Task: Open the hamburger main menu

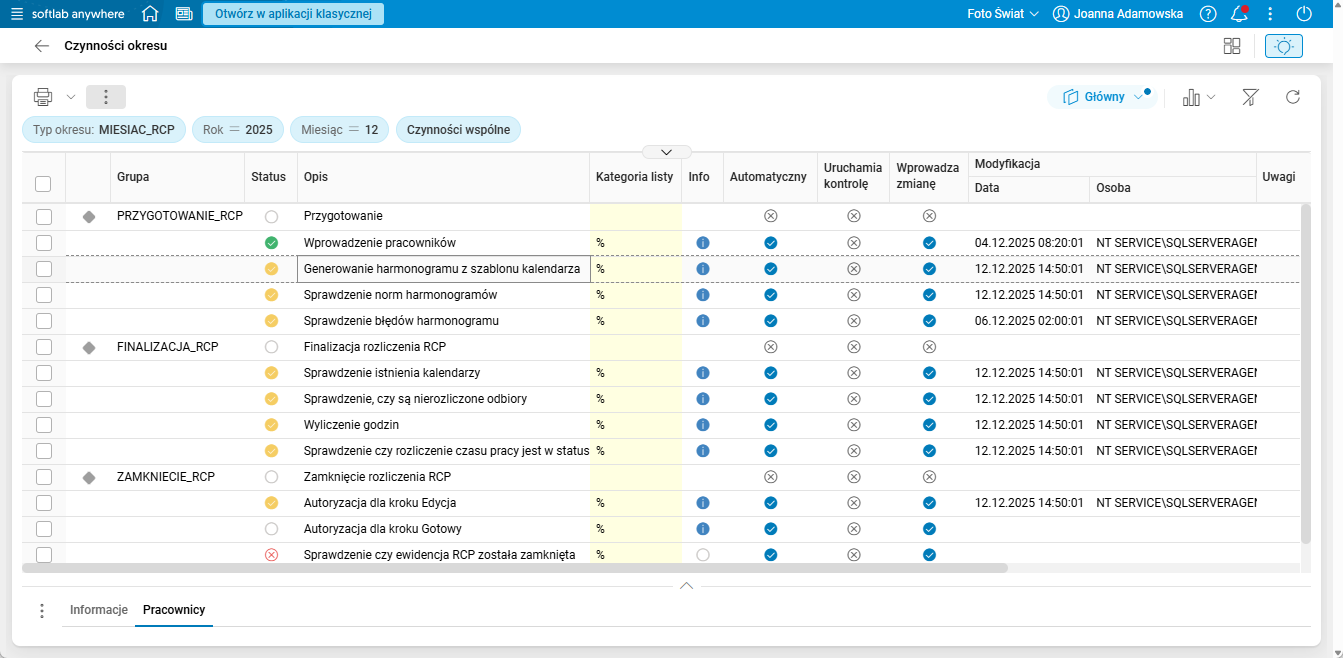Action: tap(17, 14)
